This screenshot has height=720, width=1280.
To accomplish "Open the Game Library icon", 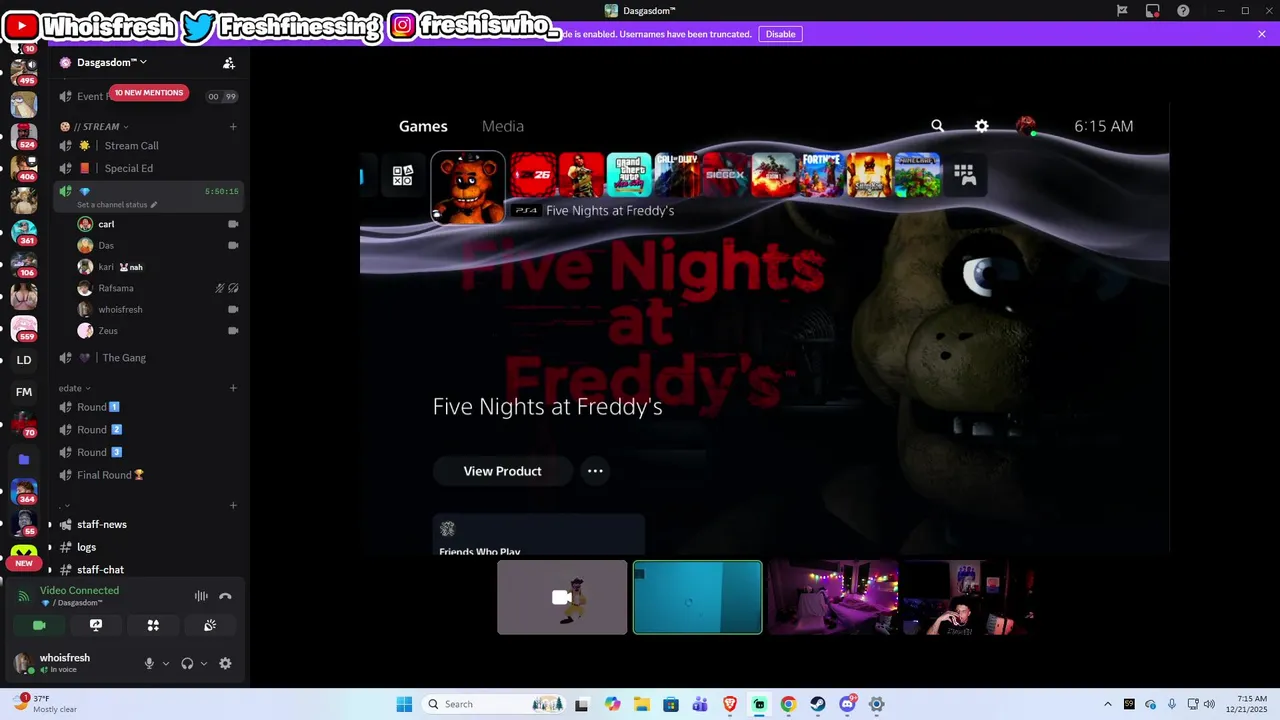I will coord(965,175).
